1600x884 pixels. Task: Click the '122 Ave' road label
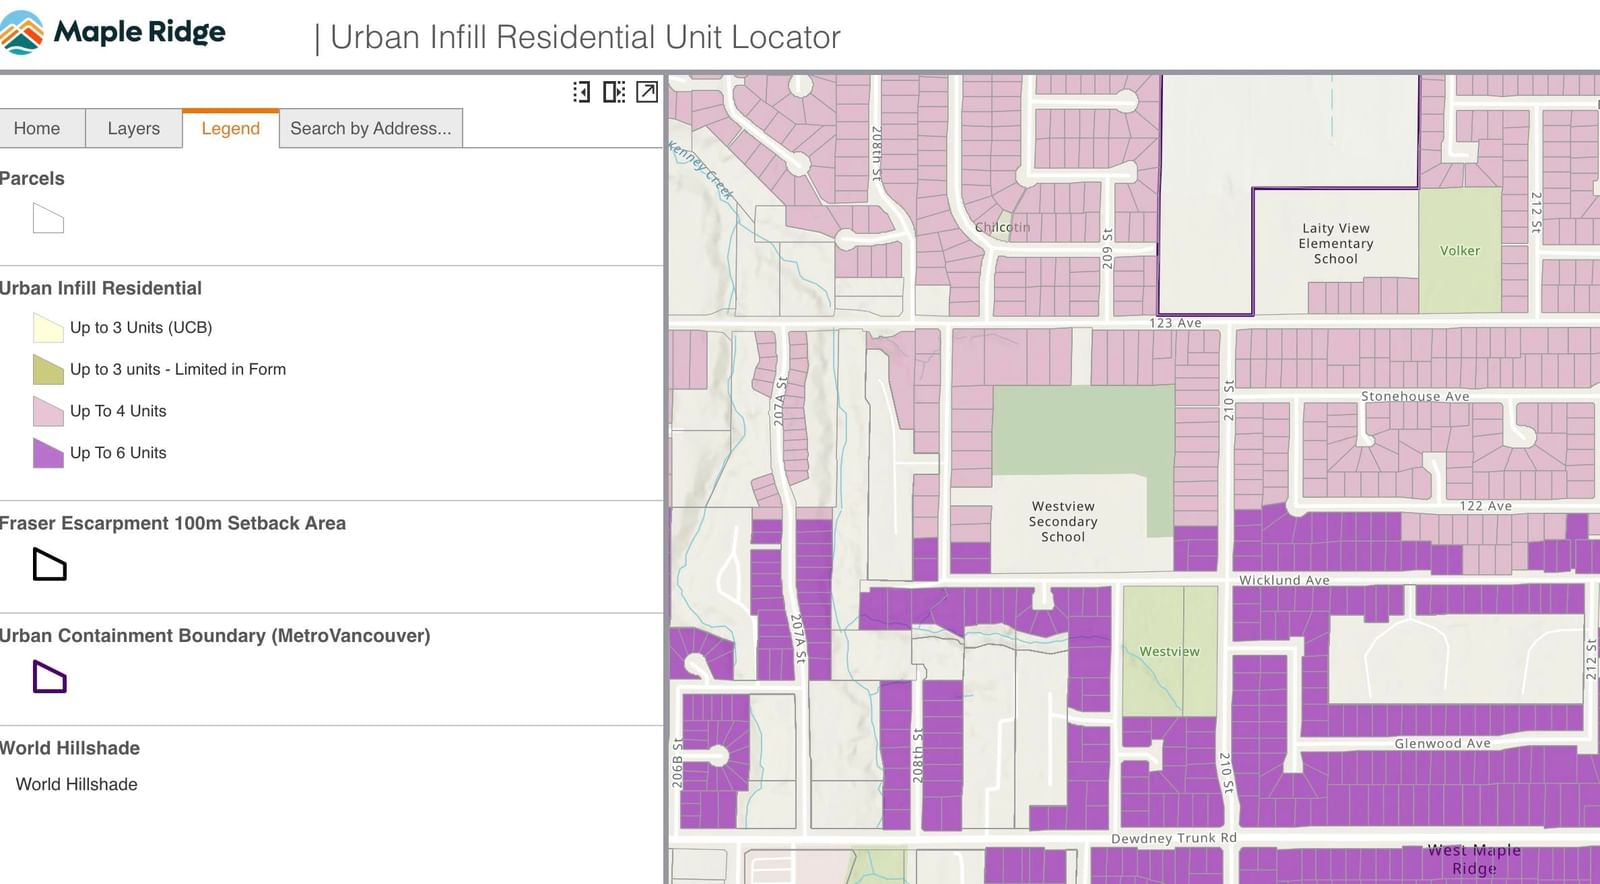[1485, 506]
